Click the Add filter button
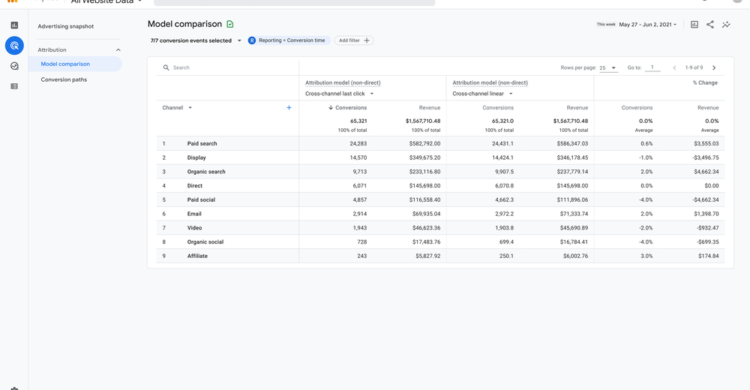Image resolution: width=750 pixels, height=390 pixels. point(354,41)
